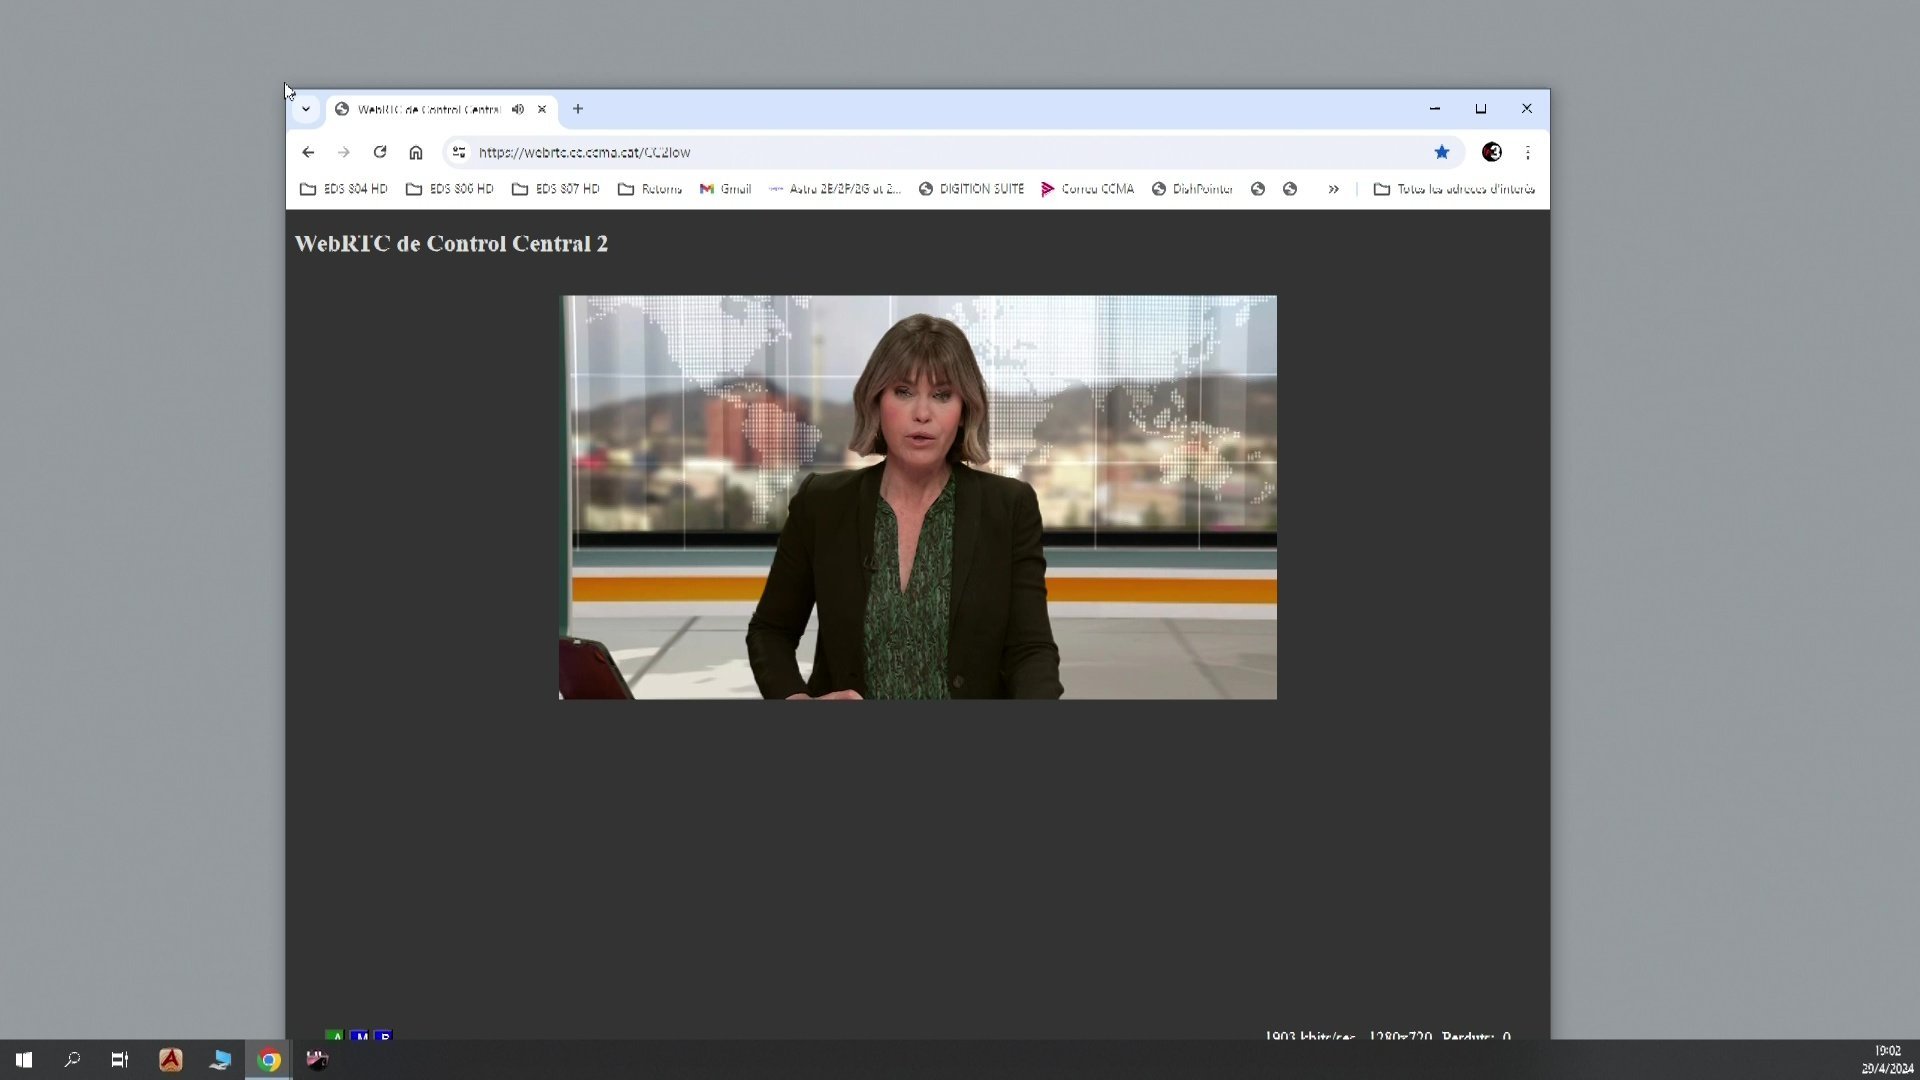Click the green A indicator box
1920x1080 pixels.
(334, 1035)
